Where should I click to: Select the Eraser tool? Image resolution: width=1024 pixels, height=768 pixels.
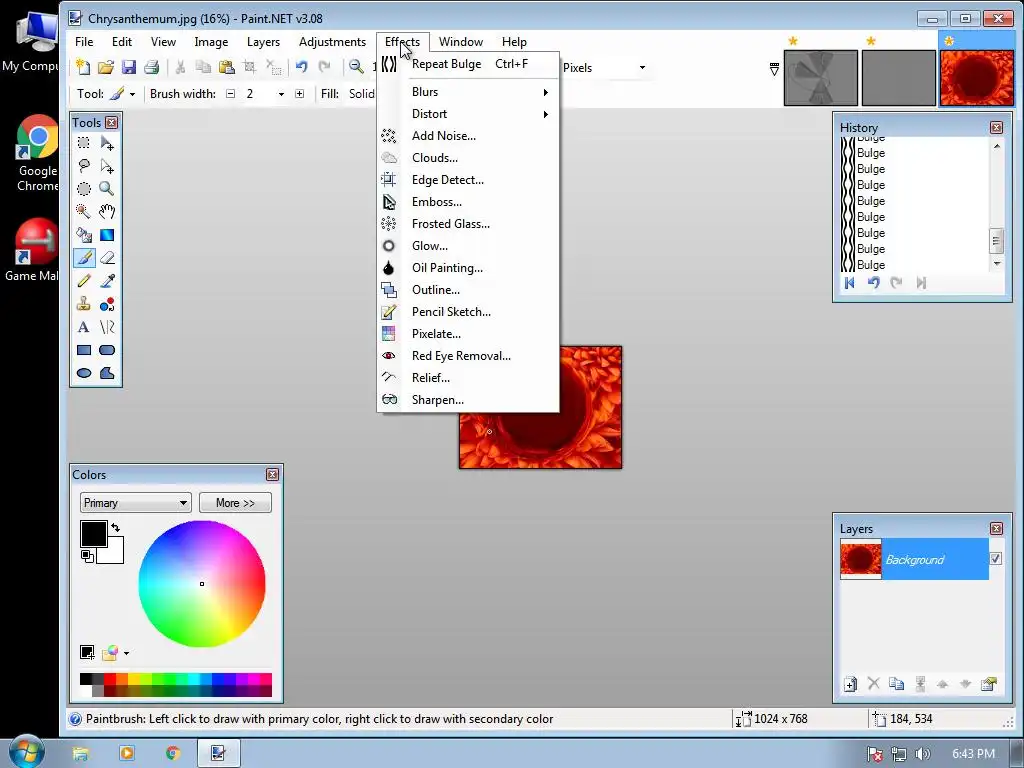tap(107, 258)
